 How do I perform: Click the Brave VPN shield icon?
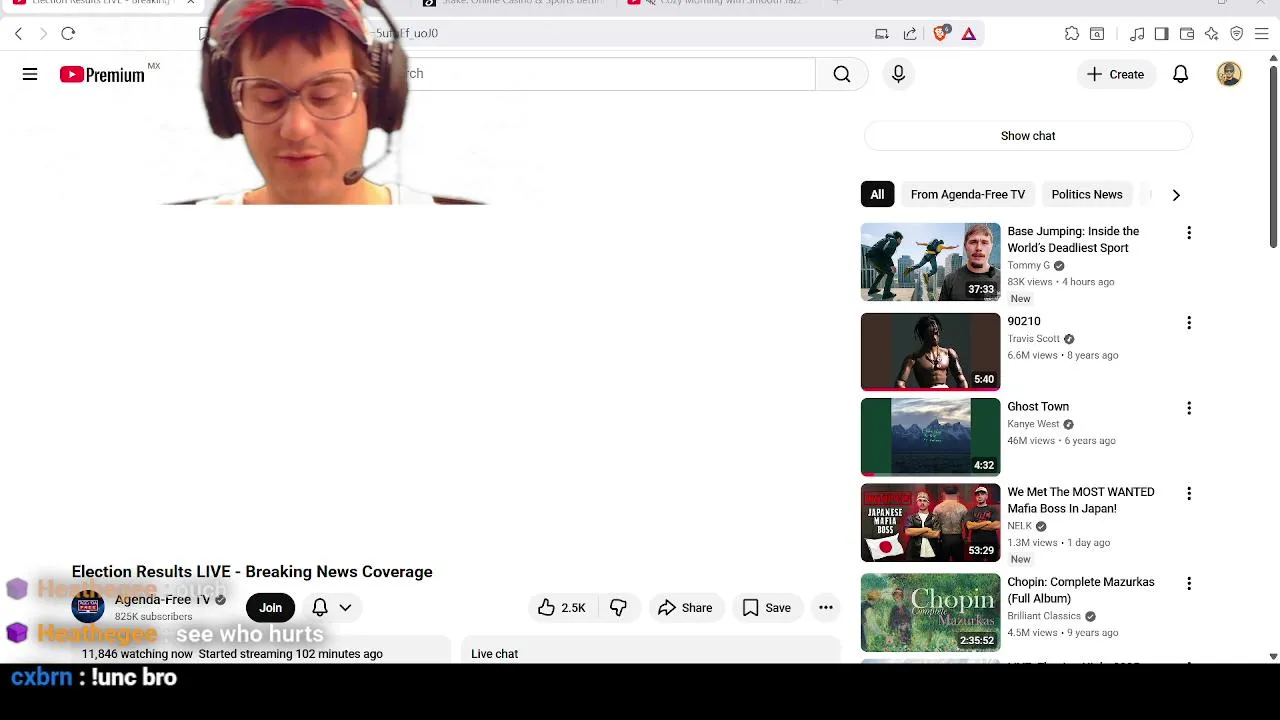[x=1237, y=34]
